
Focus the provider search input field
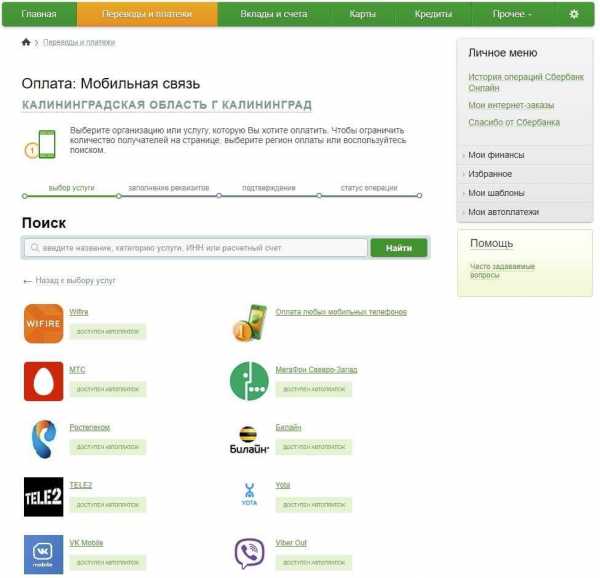coord(196,248)
